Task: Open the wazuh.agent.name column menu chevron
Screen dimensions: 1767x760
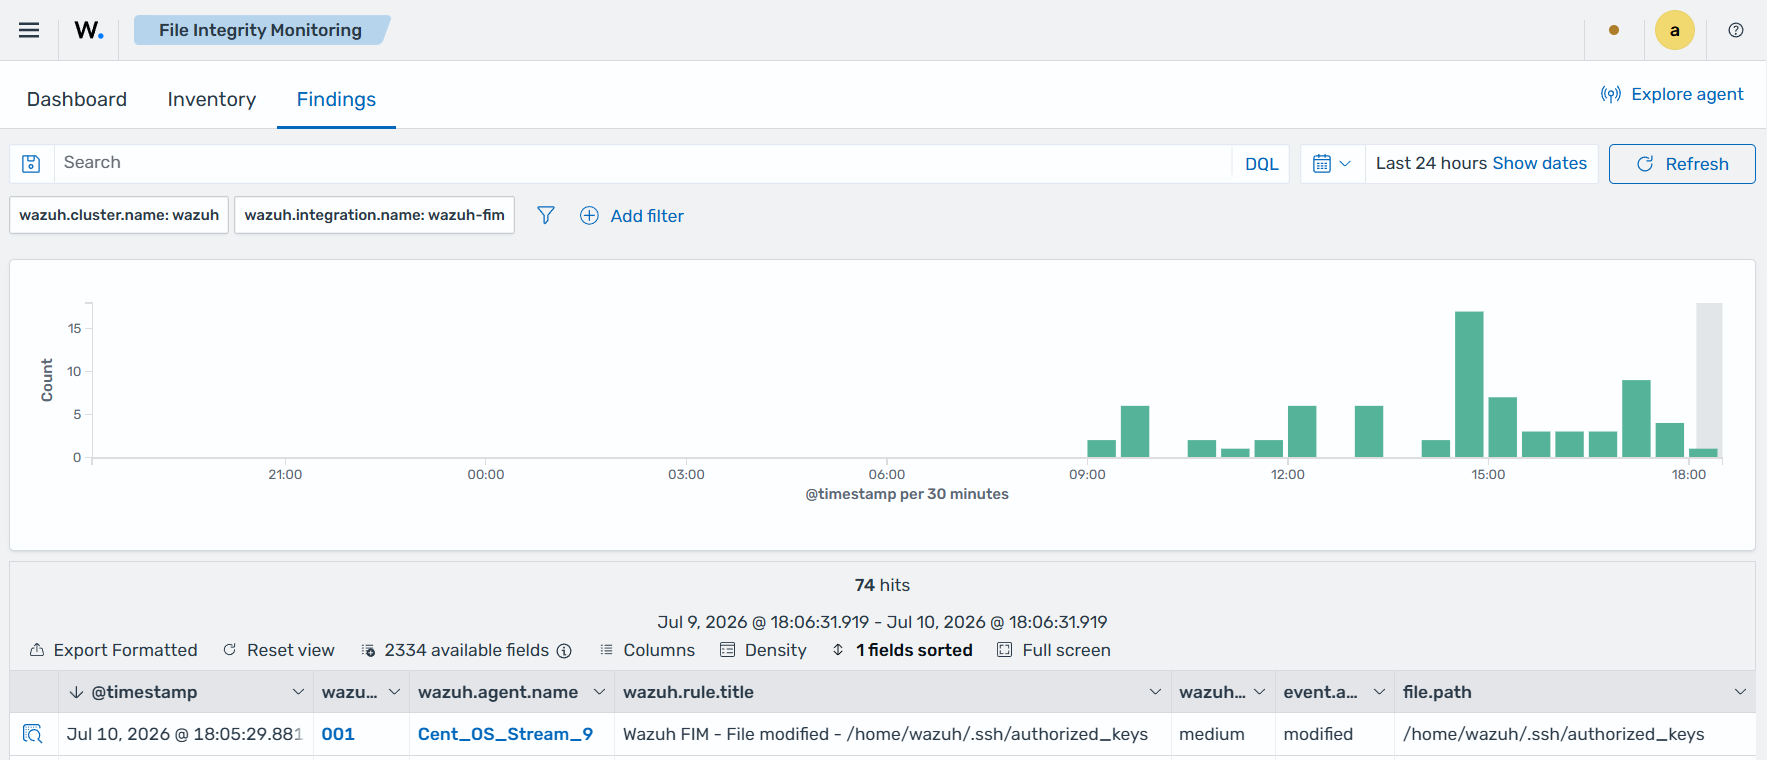Action: click(599, 692)
